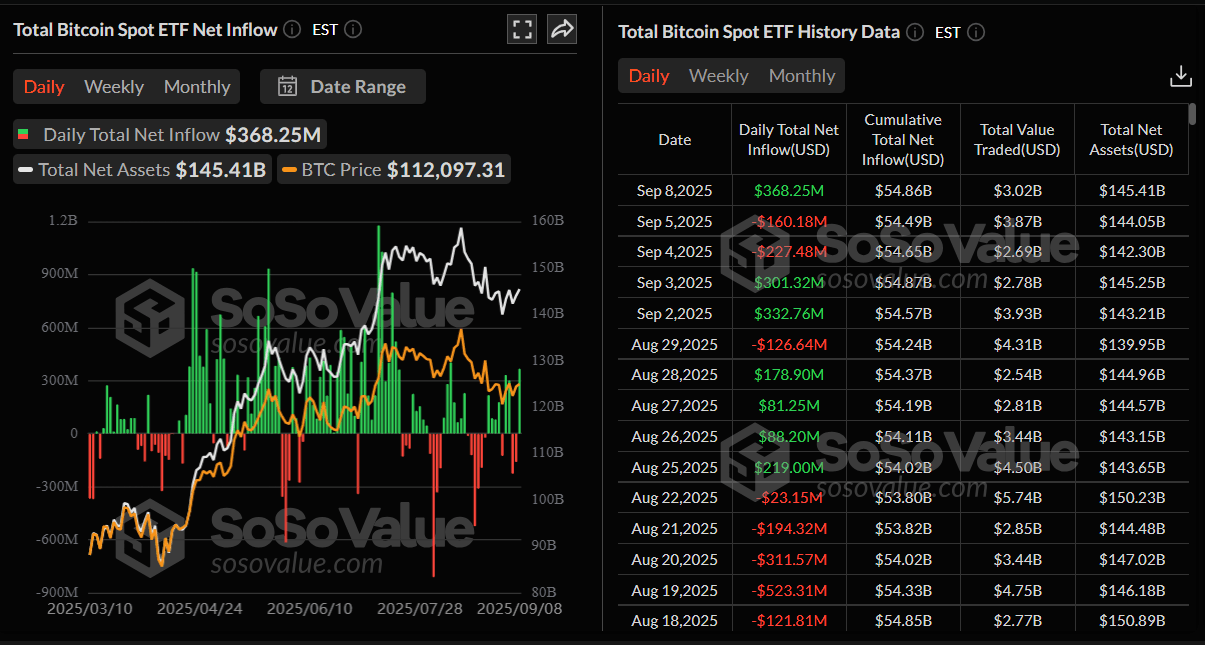Image resolution: width=1205 pixels, height=645 pixels.
Task: Click the EST info icon on the table panel
Action: tap(975, 32)
